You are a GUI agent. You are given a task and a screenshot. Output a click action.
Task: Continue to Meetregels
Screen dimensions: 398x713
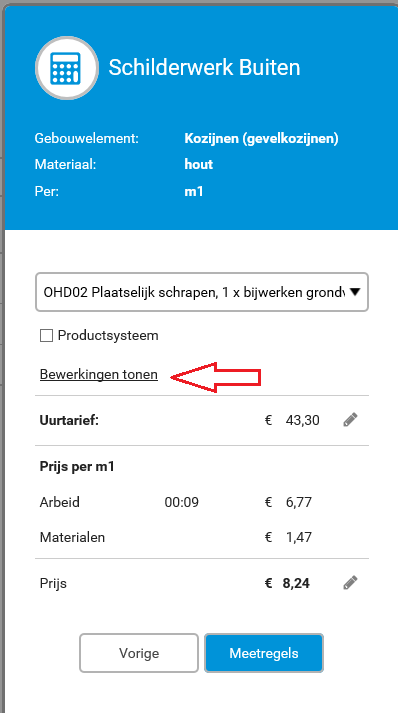tap(264, 653)
